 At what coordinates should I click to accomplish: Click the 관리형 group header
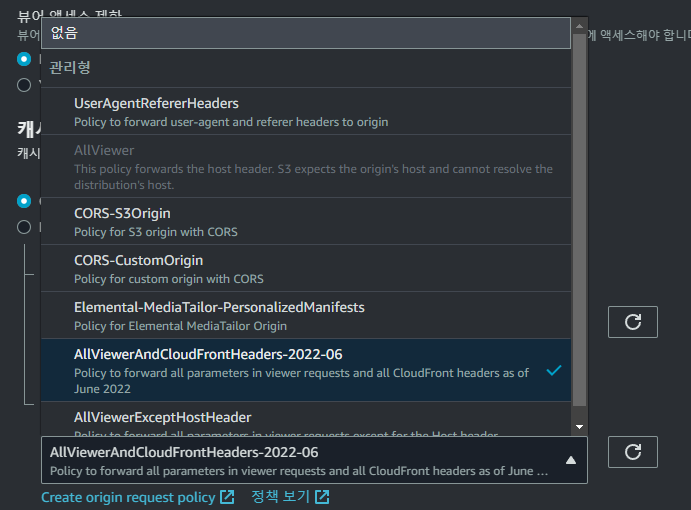pos(70,67)
